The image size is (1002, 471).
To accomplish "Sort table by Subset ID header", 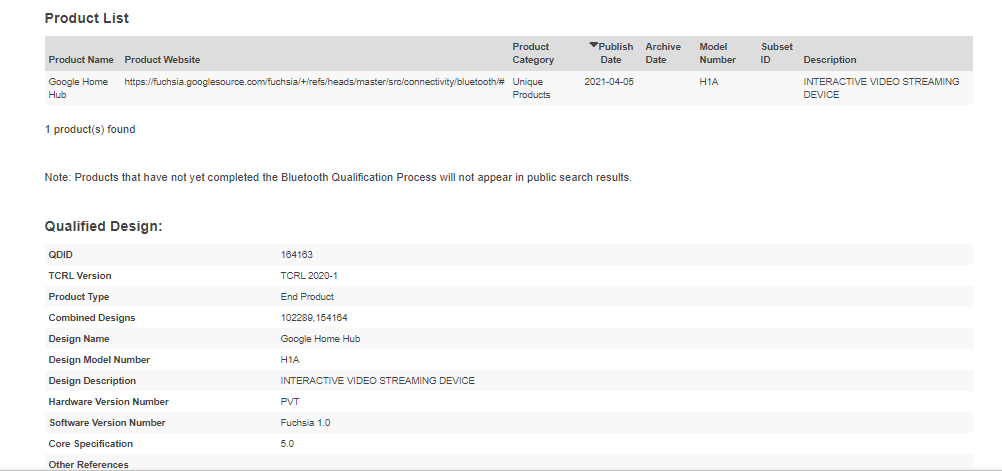I will [776, 53].
